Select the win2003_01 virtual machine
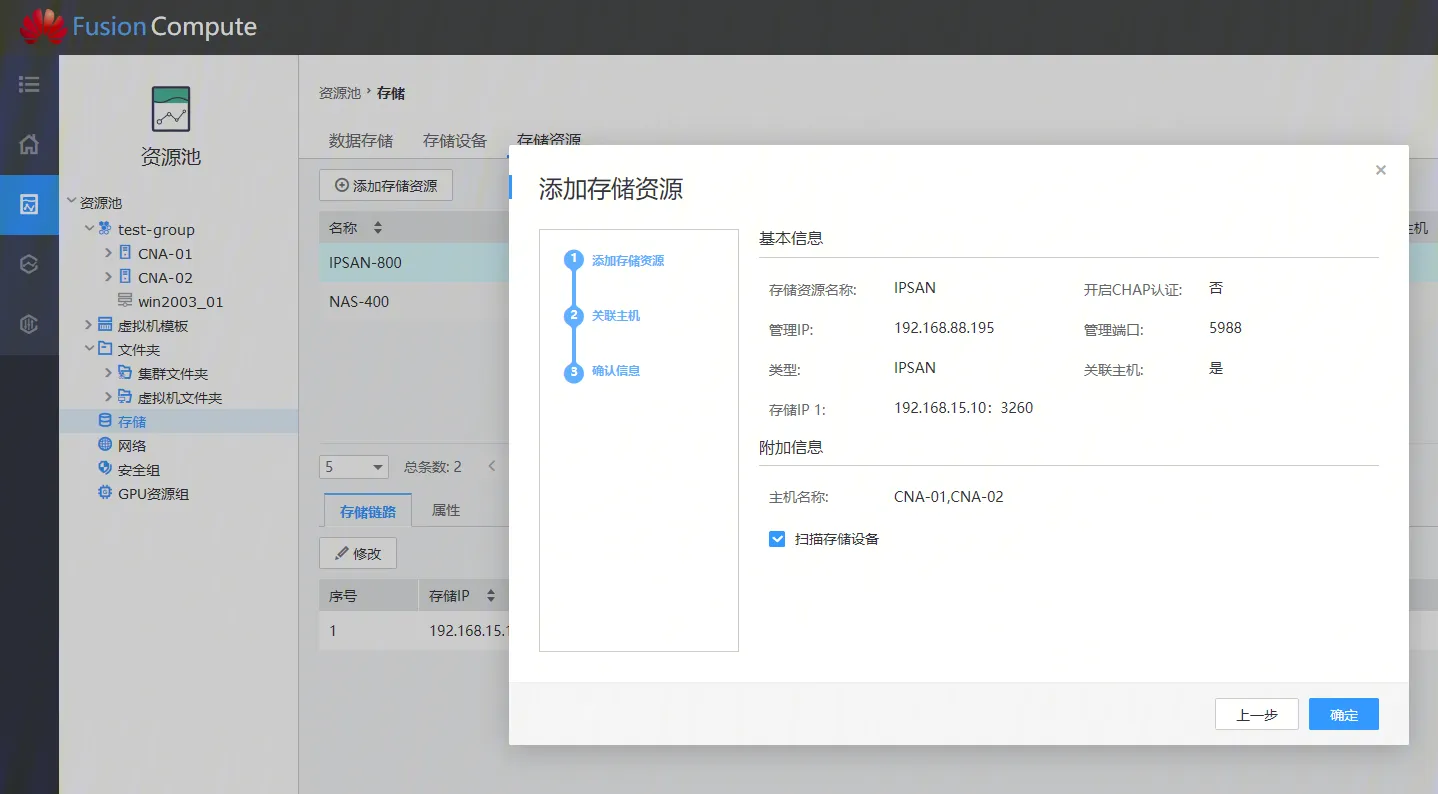The width and height of the screenshot is (1438, 794). coord(180,301)
